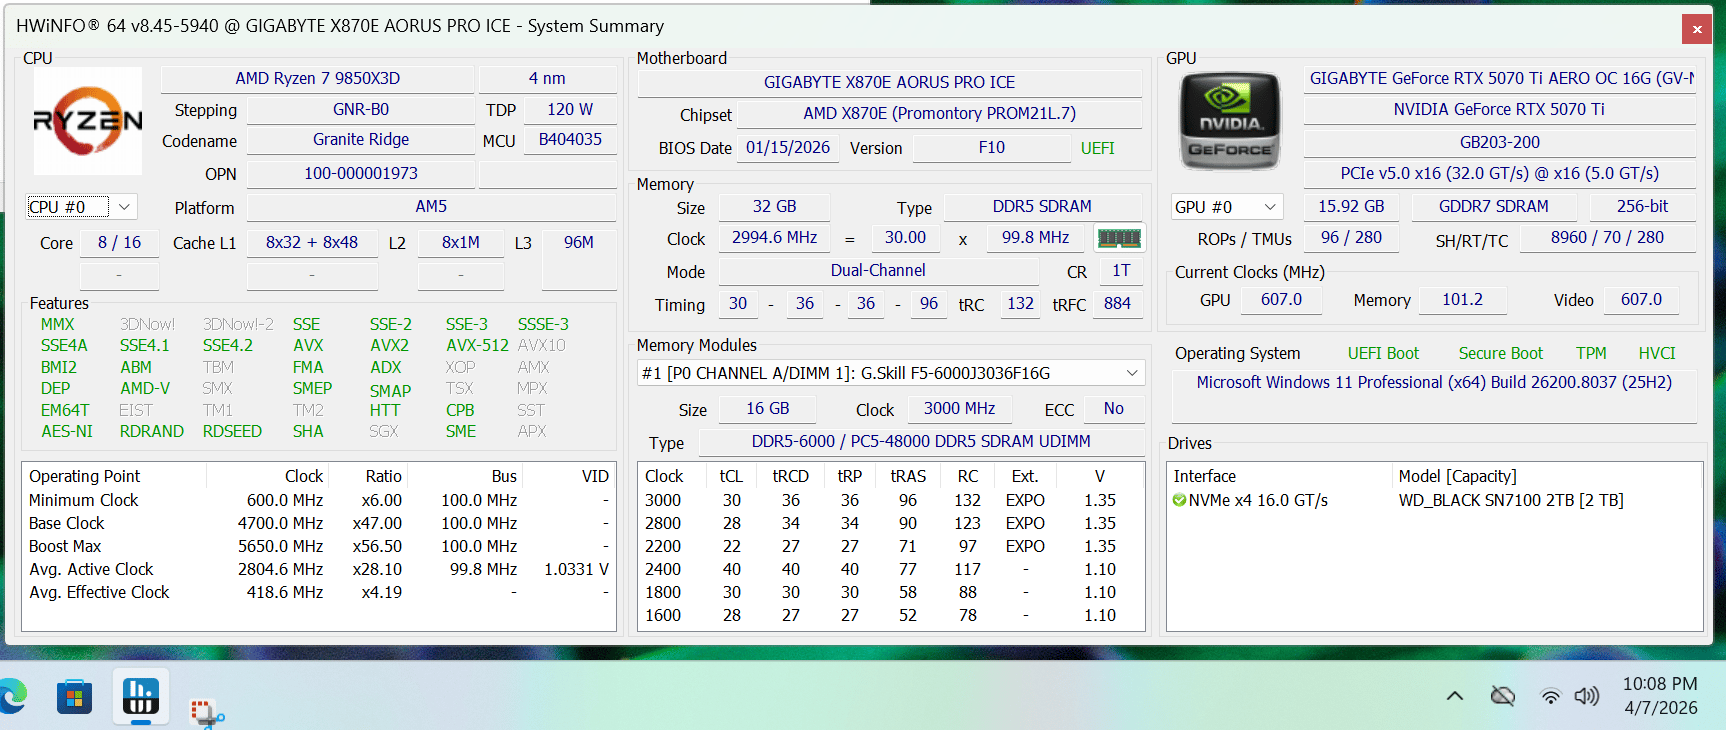Click the module type DDR5-6000 / PC5-48000 field
The width and height of the screenshot is (1726, 730).
[x=921, y=441]
